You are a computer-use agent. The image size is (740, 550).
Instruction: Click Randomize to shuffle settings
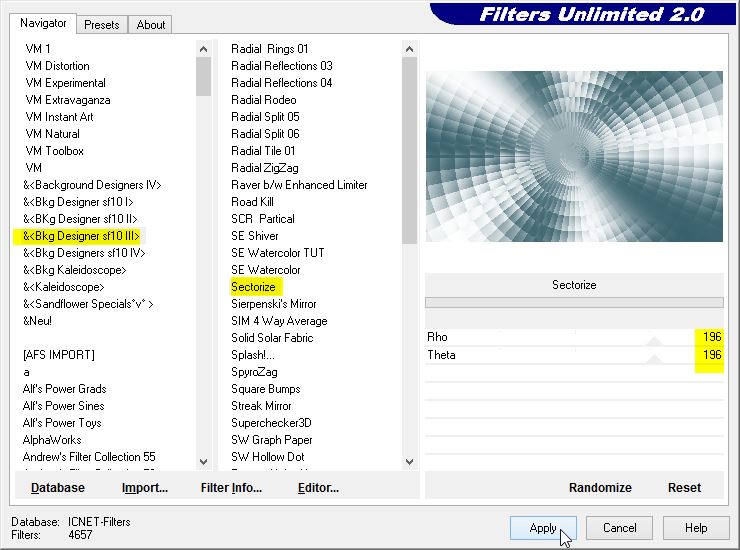[x=600, y=488]
